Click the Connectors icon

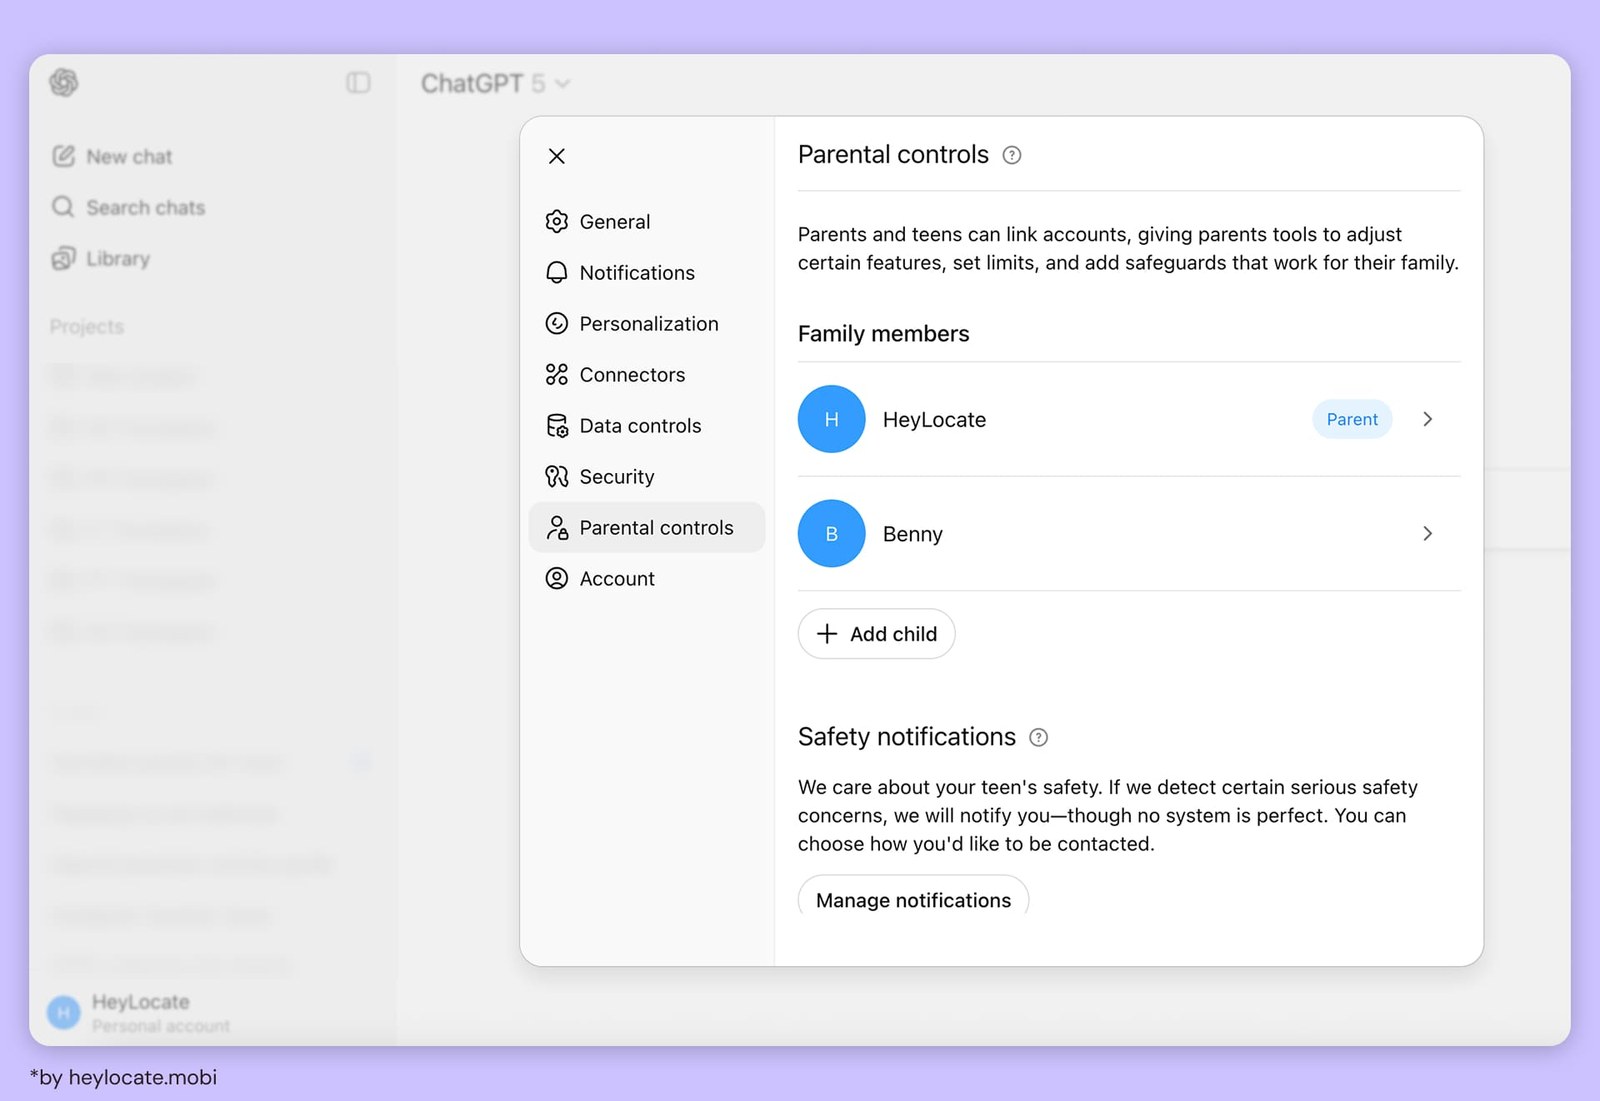pyautogui.click(x=557, y=375)
